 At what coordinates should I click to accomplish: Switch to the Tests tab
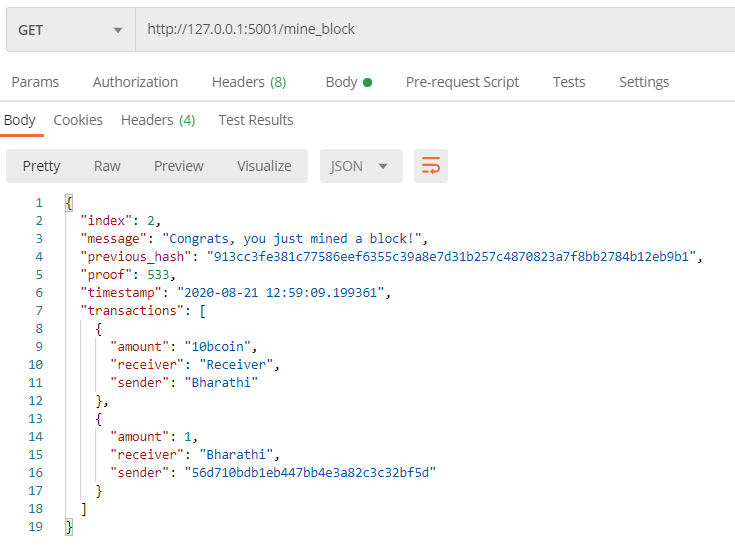coord(569,82)
